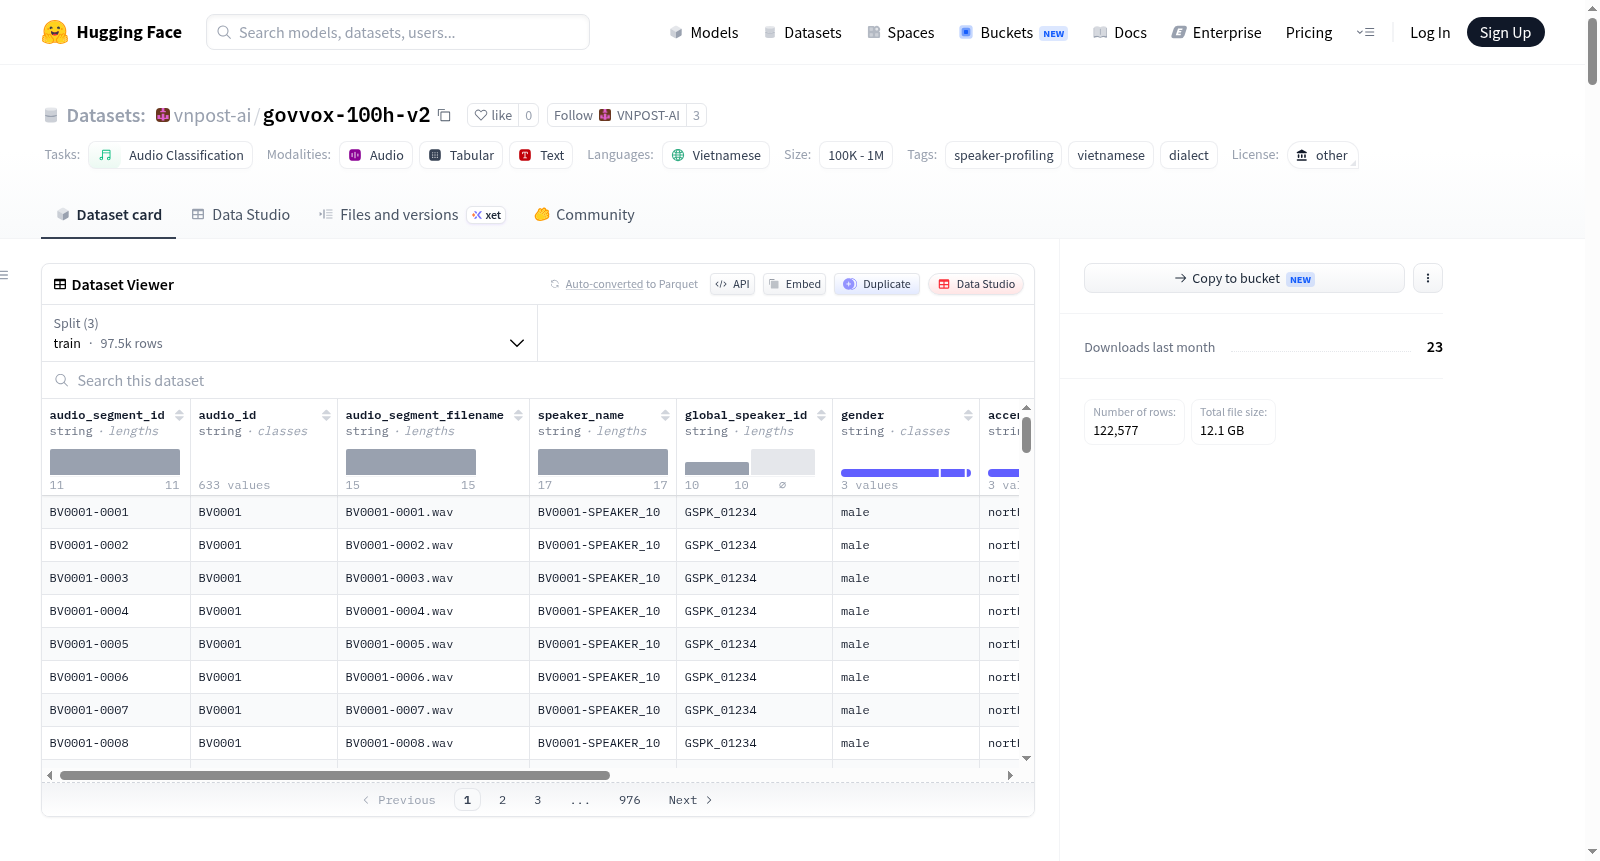Click the Hugging Face logo icon

coord(55,32)
